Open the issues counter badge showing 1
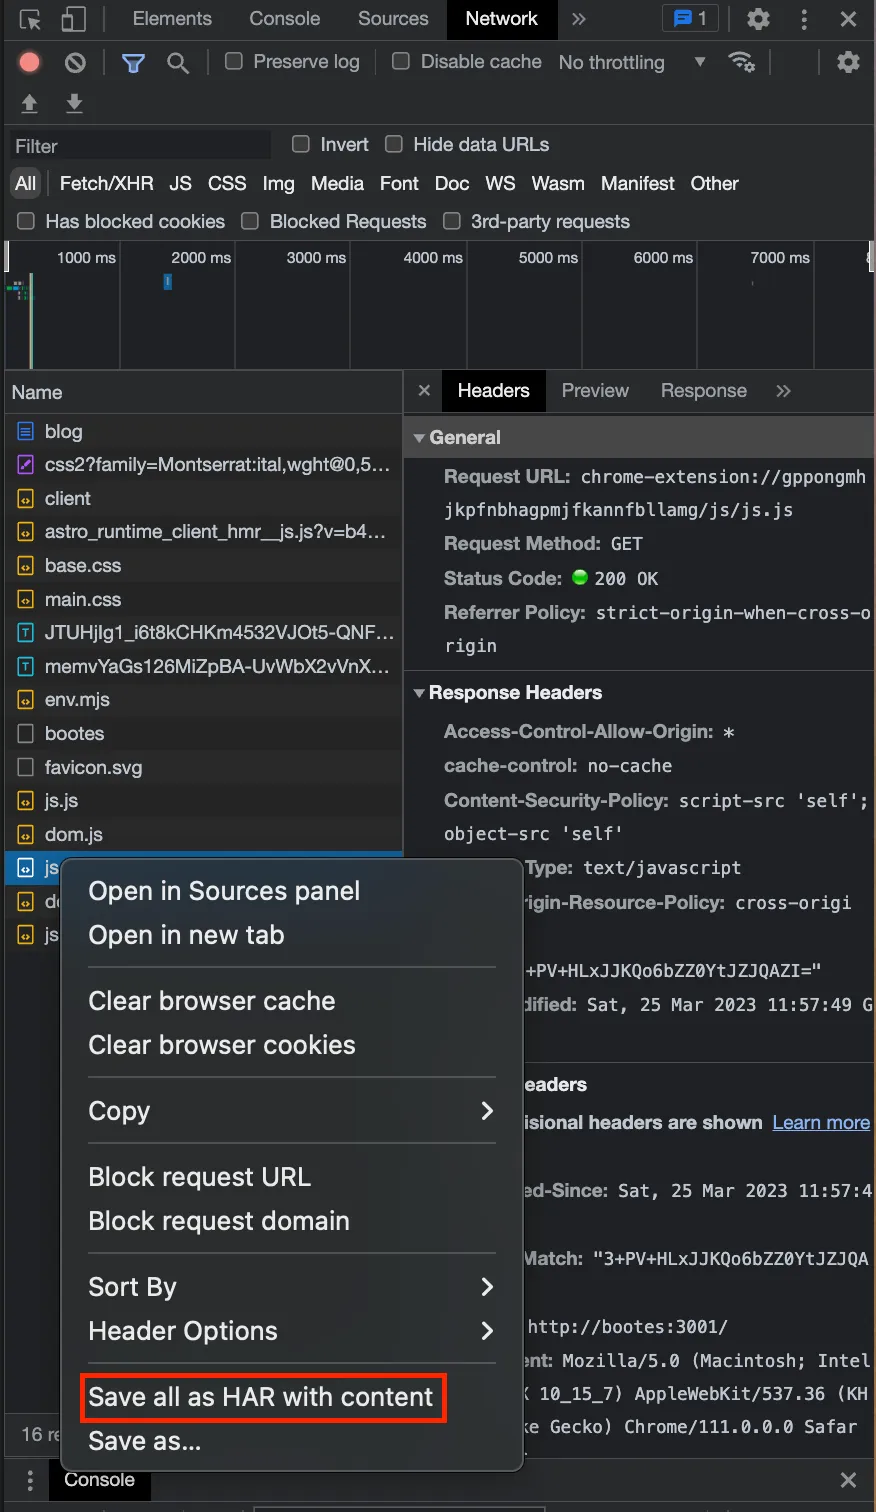The height and width of the screenshot is (1512, 876). coord(690,19)
